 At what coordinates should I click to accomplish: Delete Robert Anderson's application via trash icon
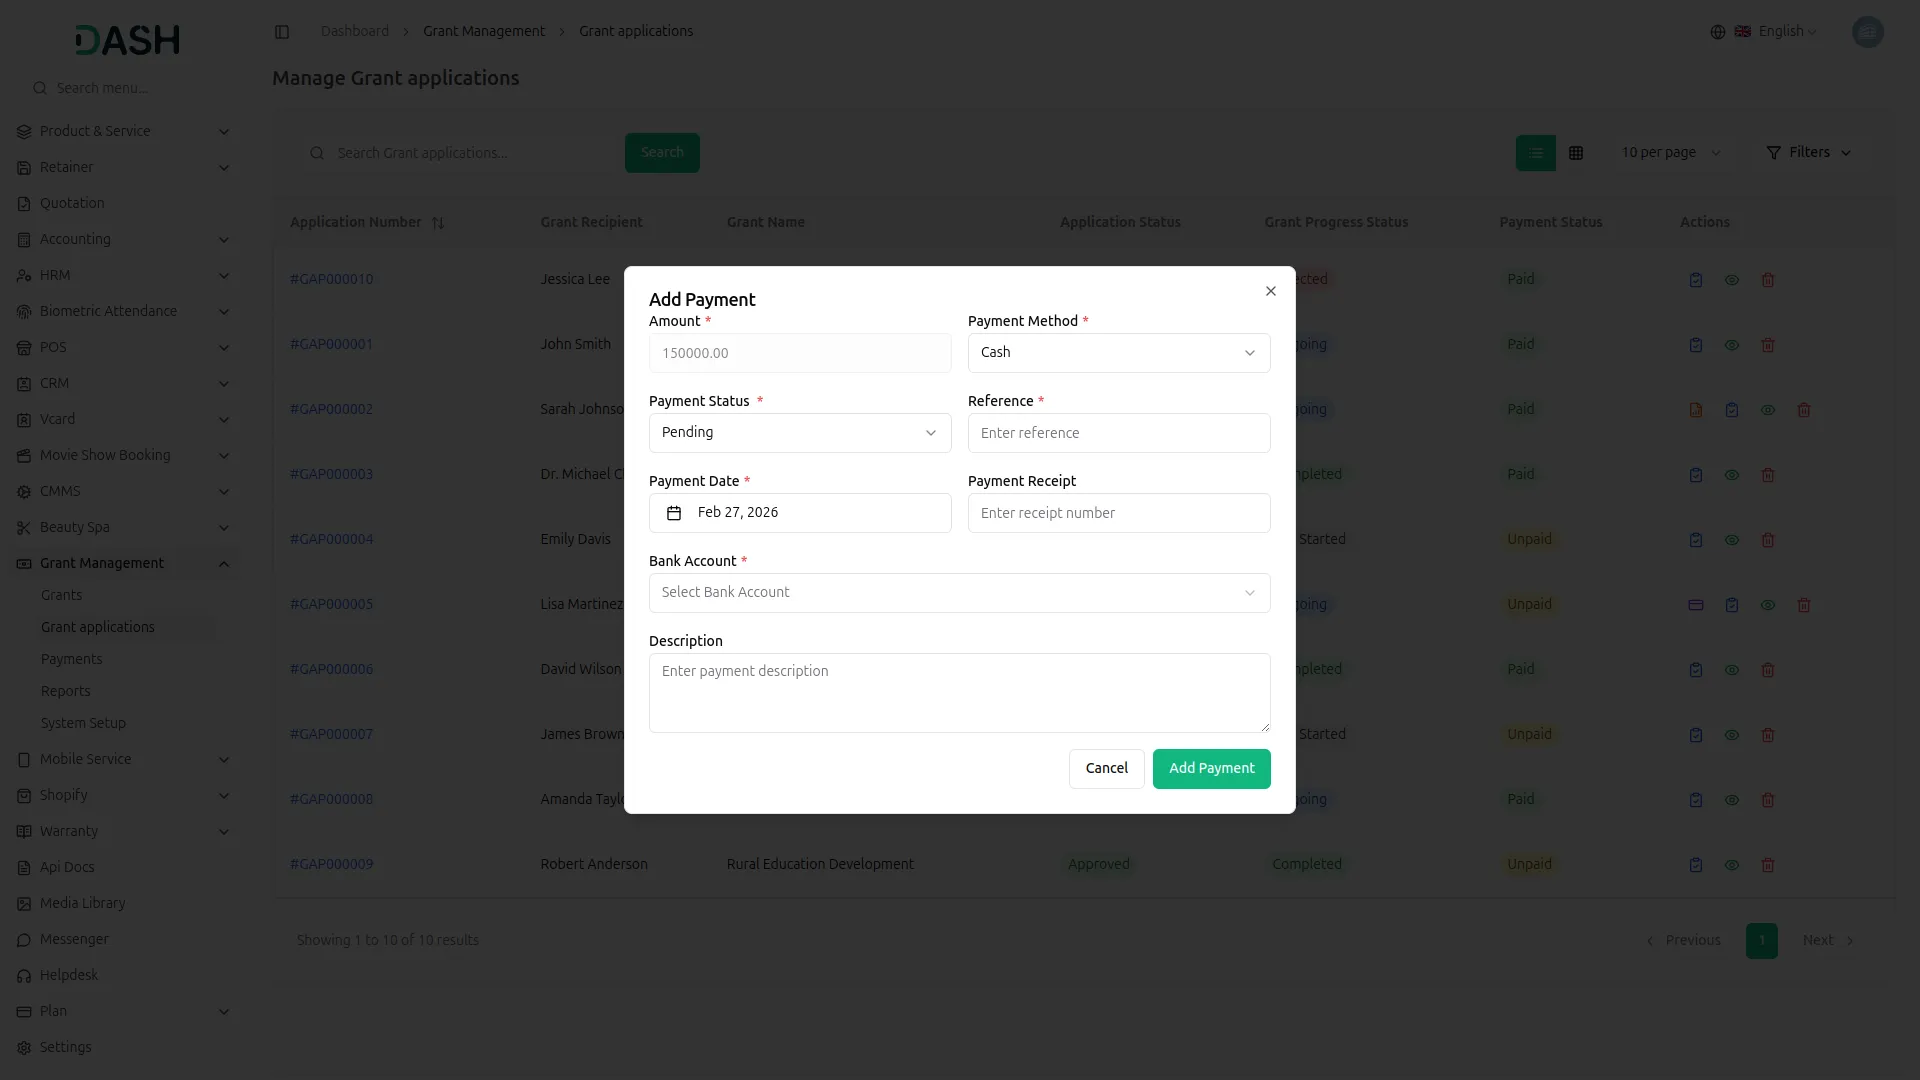point(1768,865)
